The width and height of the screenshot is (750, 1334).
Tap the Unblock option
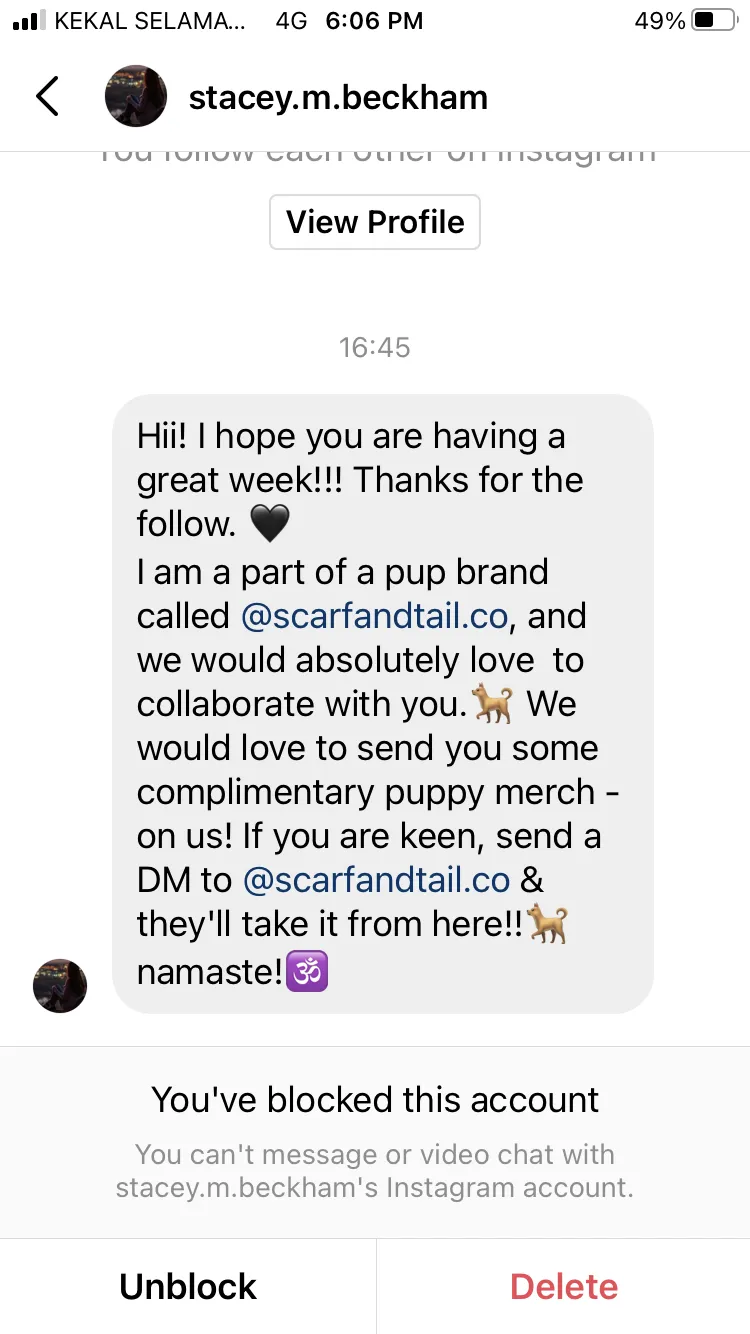point(188,1286)
